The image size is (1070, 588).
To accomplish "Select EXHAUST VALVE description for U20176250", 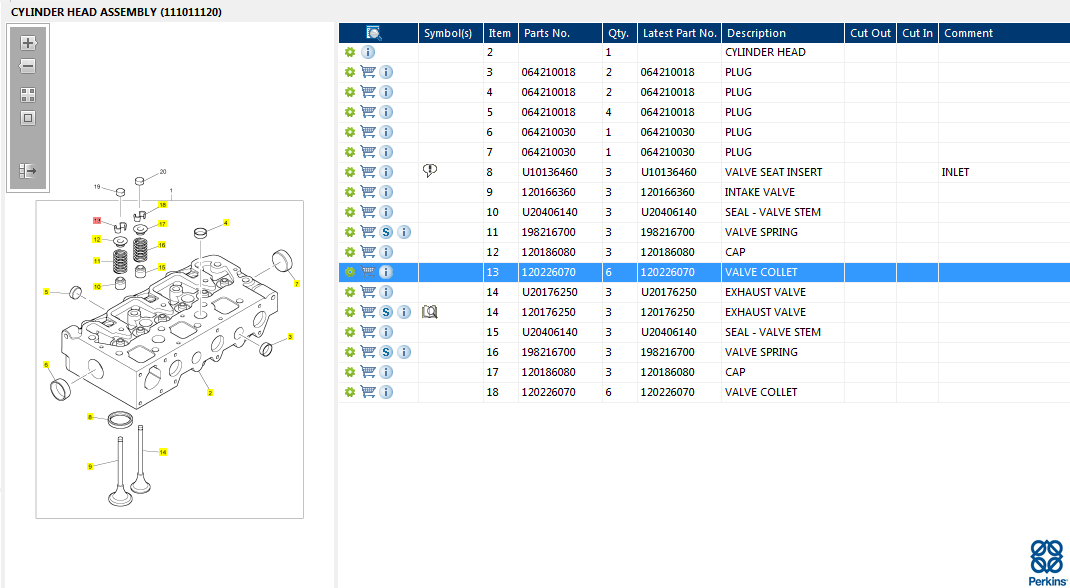I will pyautogui.click(x=765, y=292).
